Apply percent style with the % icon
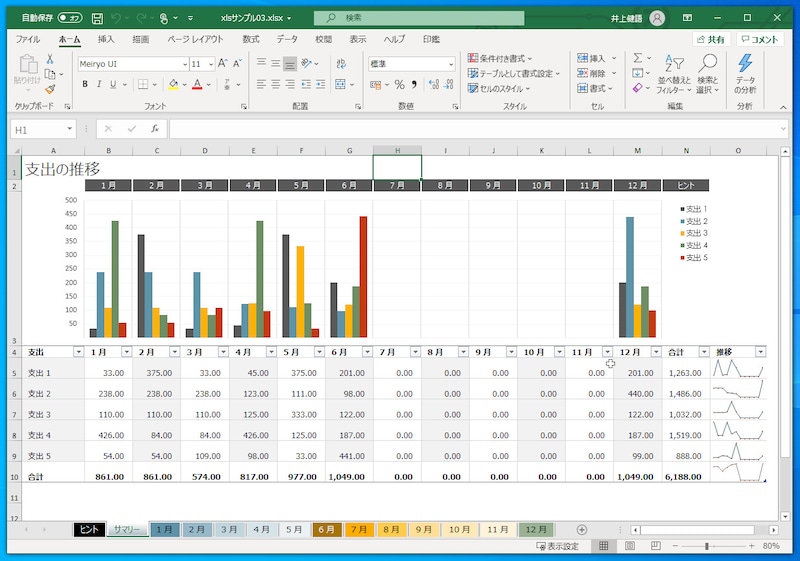800x561 pixels. pos(399,85)
